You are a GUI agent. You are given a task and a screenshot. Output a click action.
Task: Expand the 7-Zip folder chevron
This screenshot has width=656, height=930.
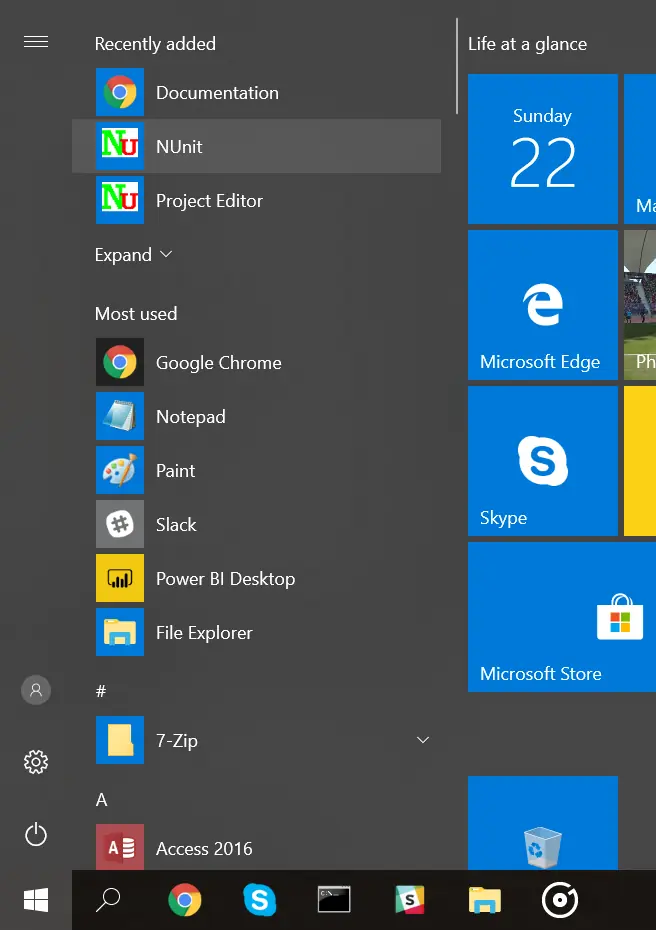(423, 740)
